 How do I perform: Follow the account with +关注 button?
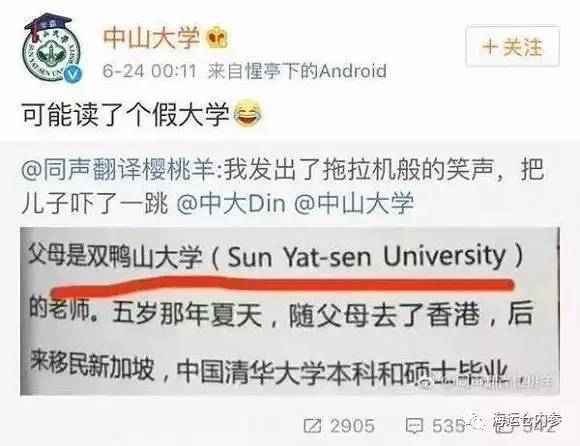tap(512, 47)
